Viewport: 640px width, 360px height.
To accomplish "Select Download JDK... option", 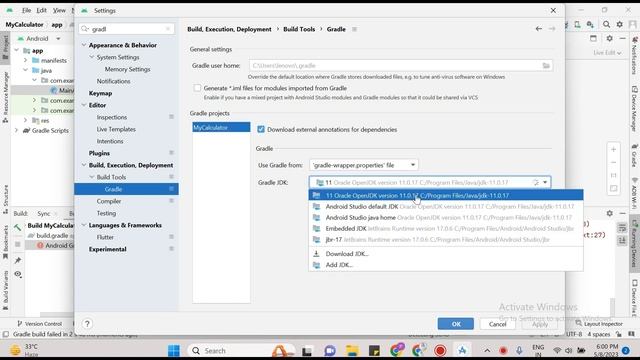I will pos(347,253).
